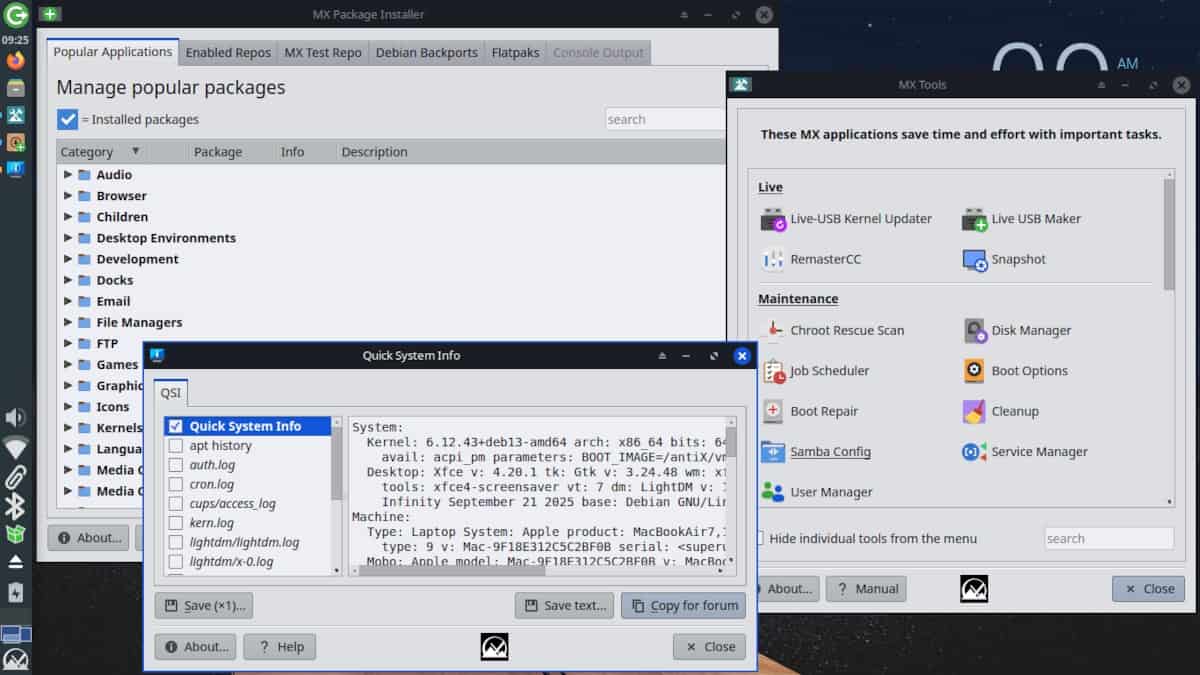Screen dimensions: 1200x675
Task: Switch to the Flatpaks tab
Action: pos(515,52)
